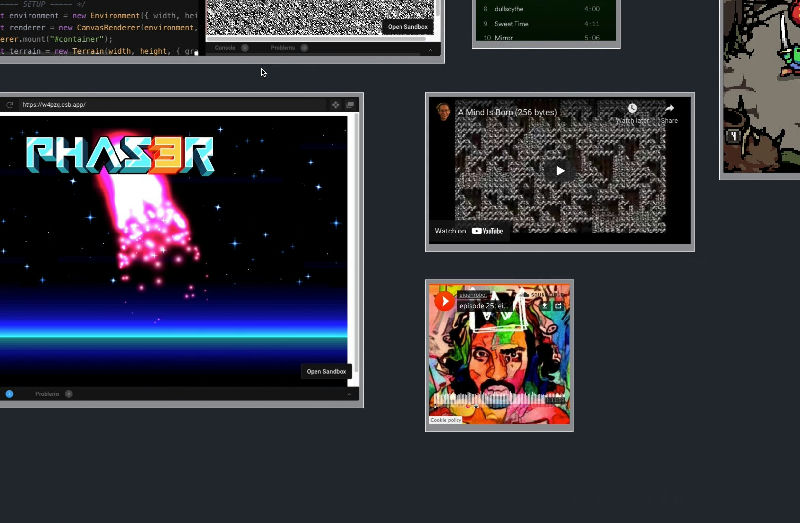Click the PHASER logo in the preview
This screenshot has width=800, height=523.
[120, 155]
